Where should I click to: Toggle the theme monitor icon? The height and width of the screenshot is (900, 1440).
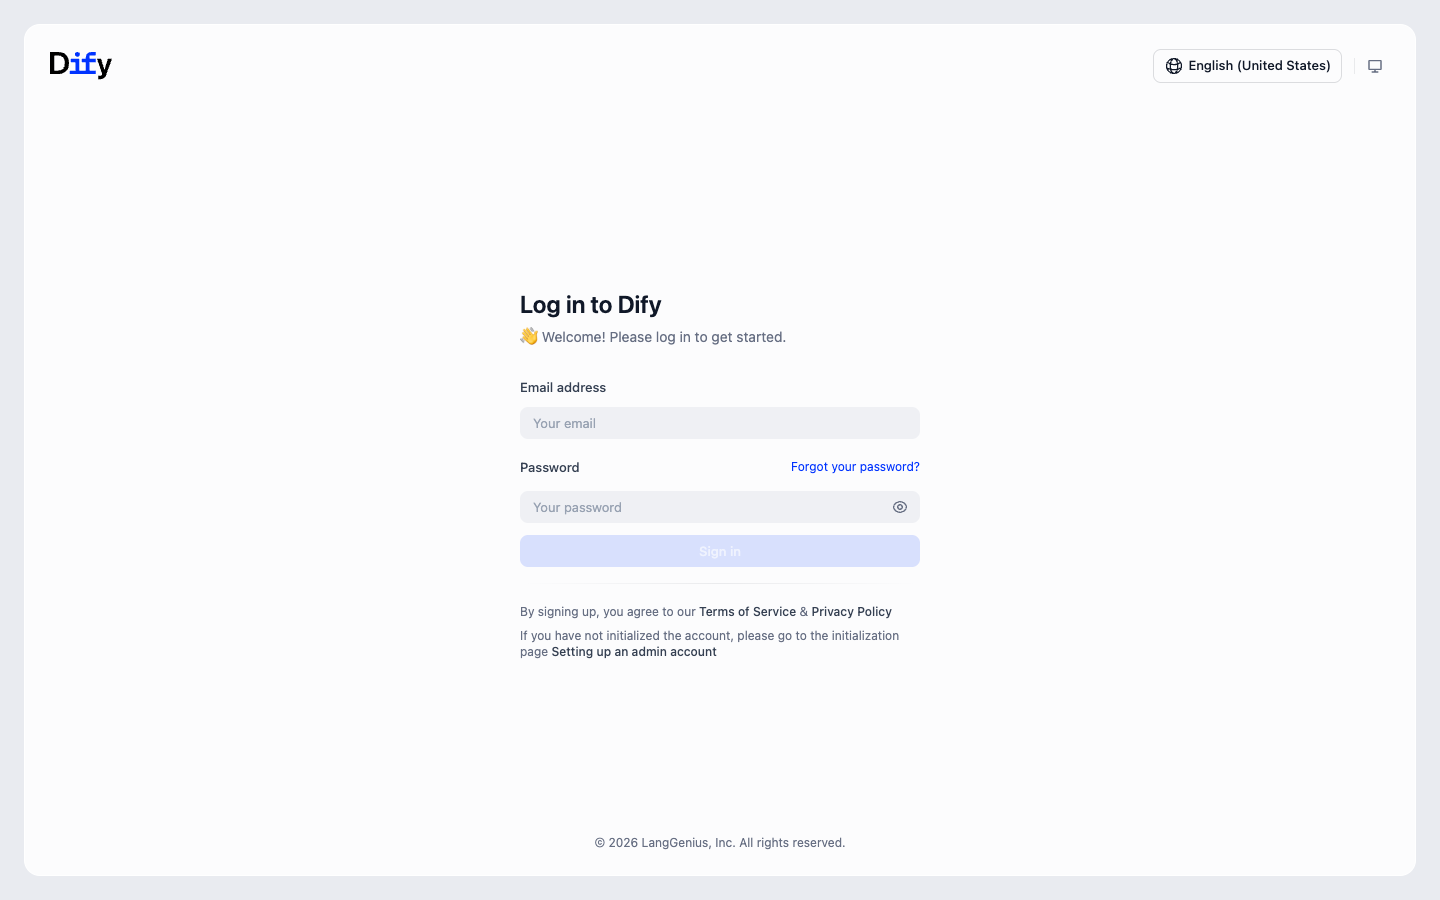tap(1375, 66)
